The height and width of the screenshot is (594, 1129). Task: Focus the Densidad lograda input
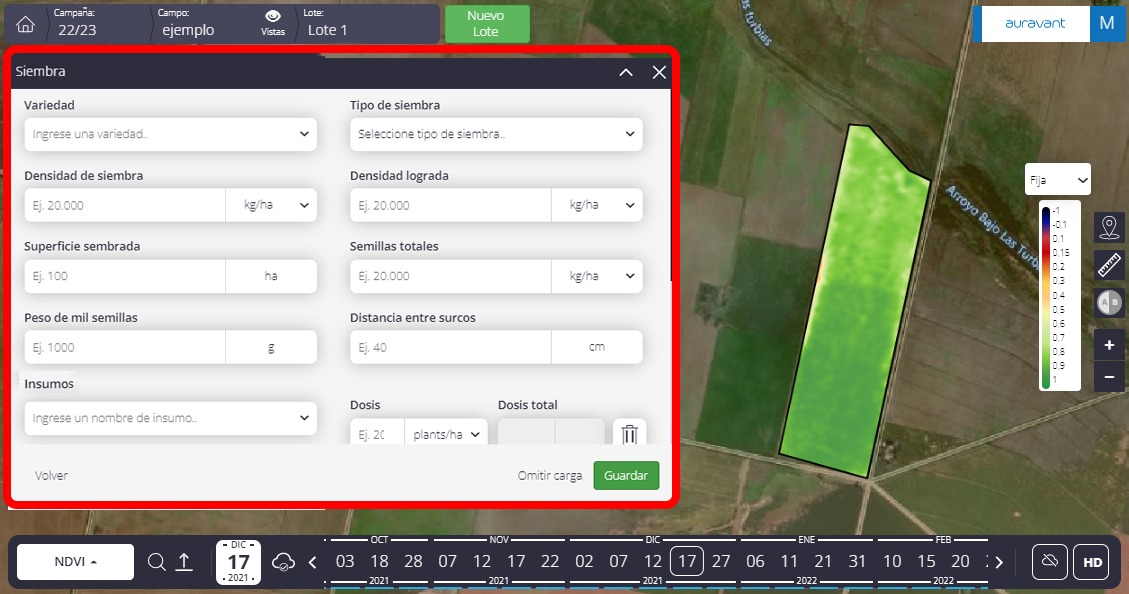click(x=451, y=205)
